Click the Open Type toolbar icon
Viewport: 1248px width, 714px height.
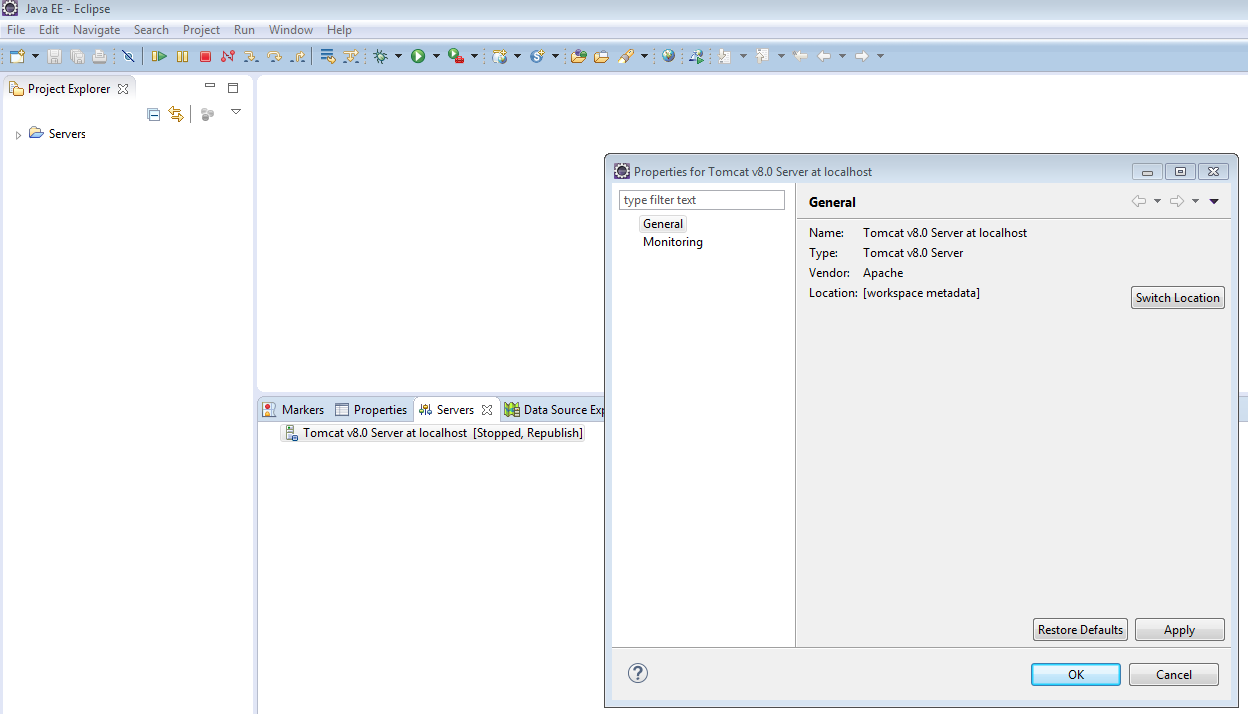click(x=578, y=56)
